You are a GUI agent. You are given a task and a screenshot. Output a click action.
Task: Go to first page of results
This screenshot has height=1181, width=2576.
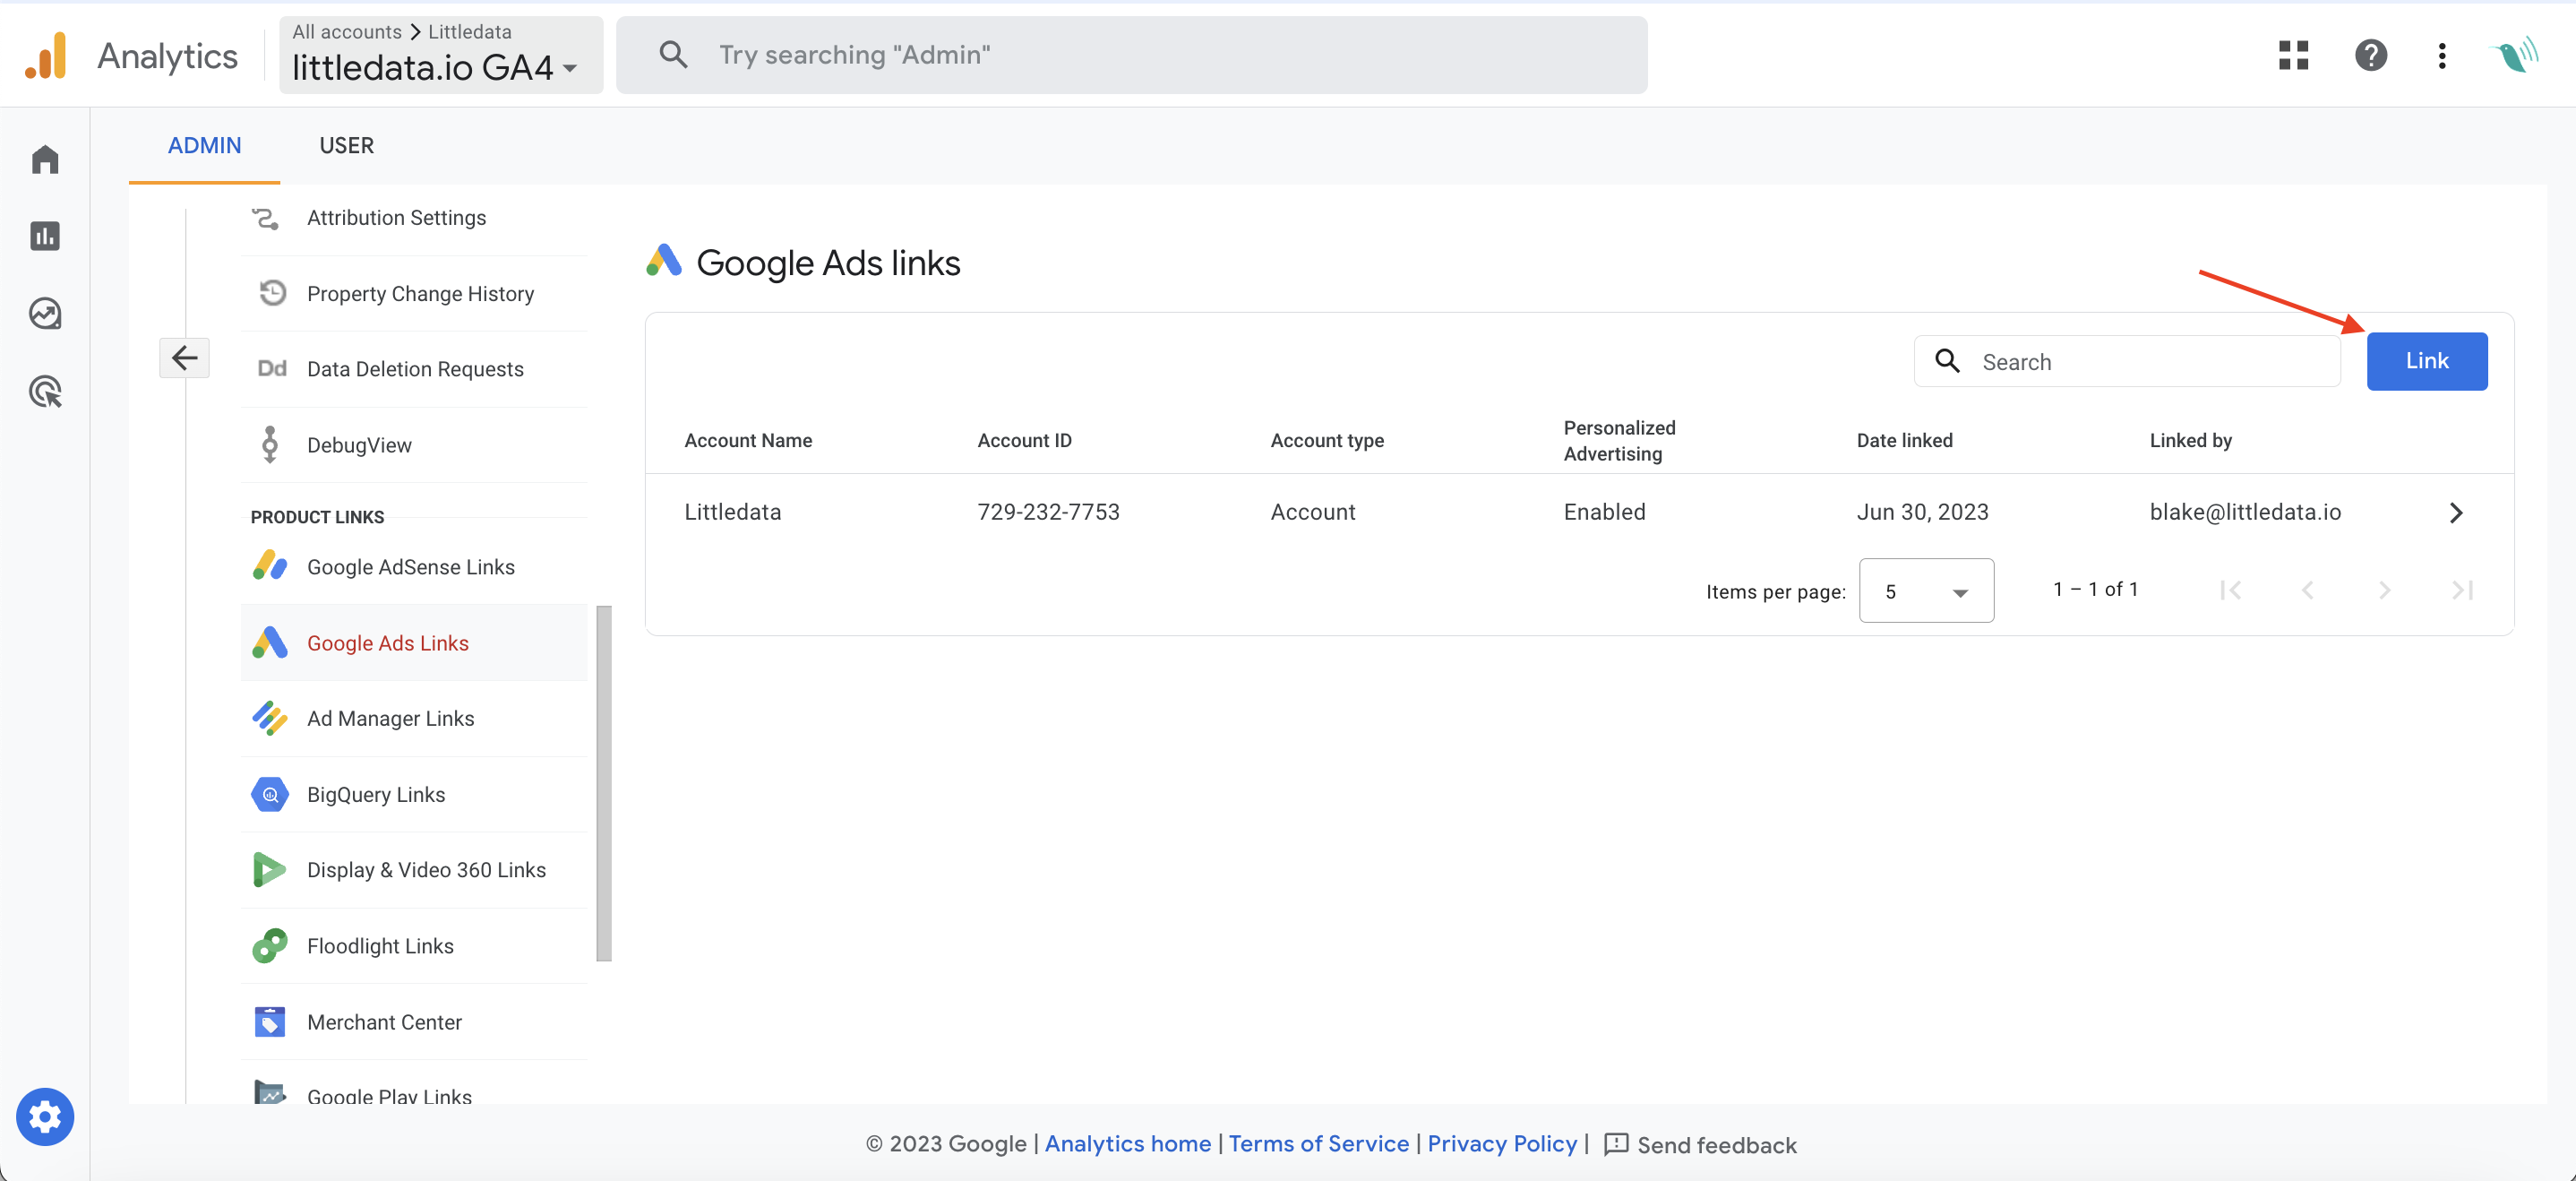point(2230,590)
